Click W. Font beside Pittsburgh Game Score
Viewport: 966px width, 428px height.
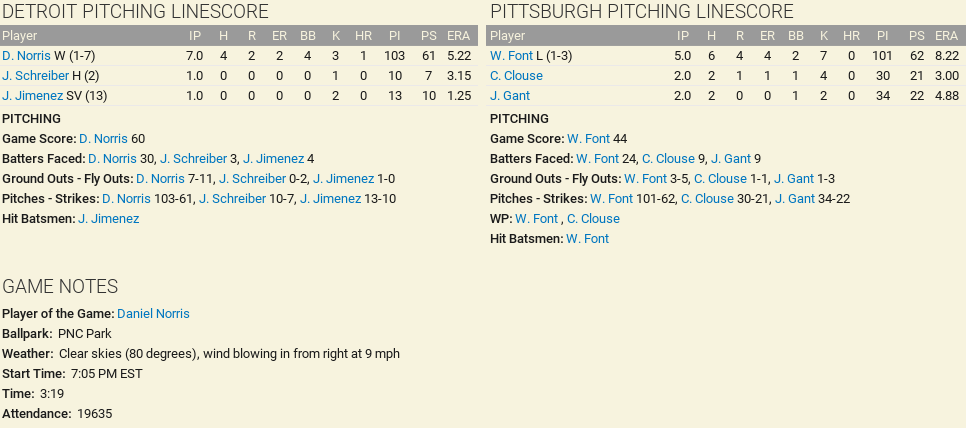tap(589, 138)
